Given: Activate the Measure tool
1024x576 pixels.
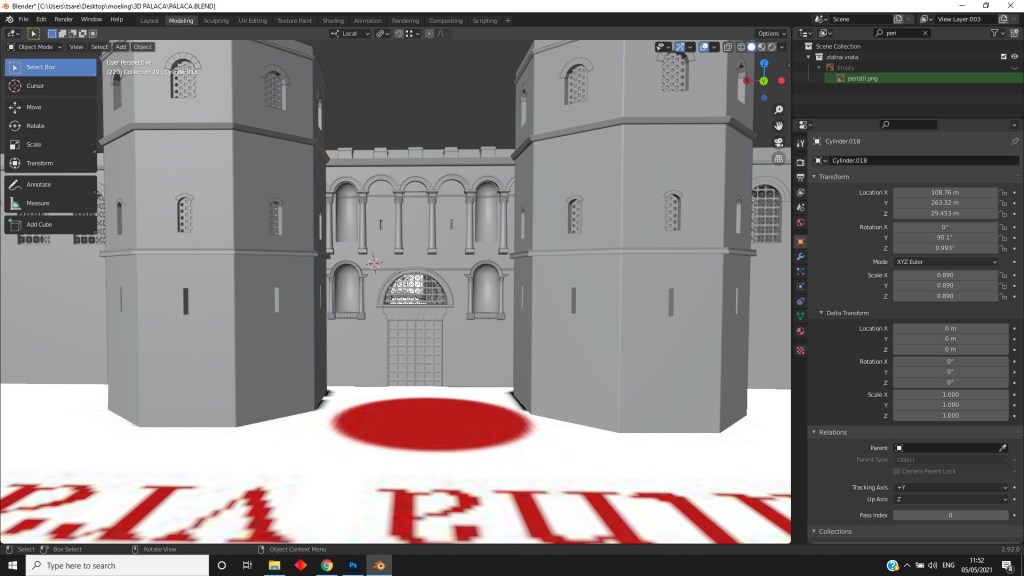Looking at the screenshot, I should click(x=38, y=203).
